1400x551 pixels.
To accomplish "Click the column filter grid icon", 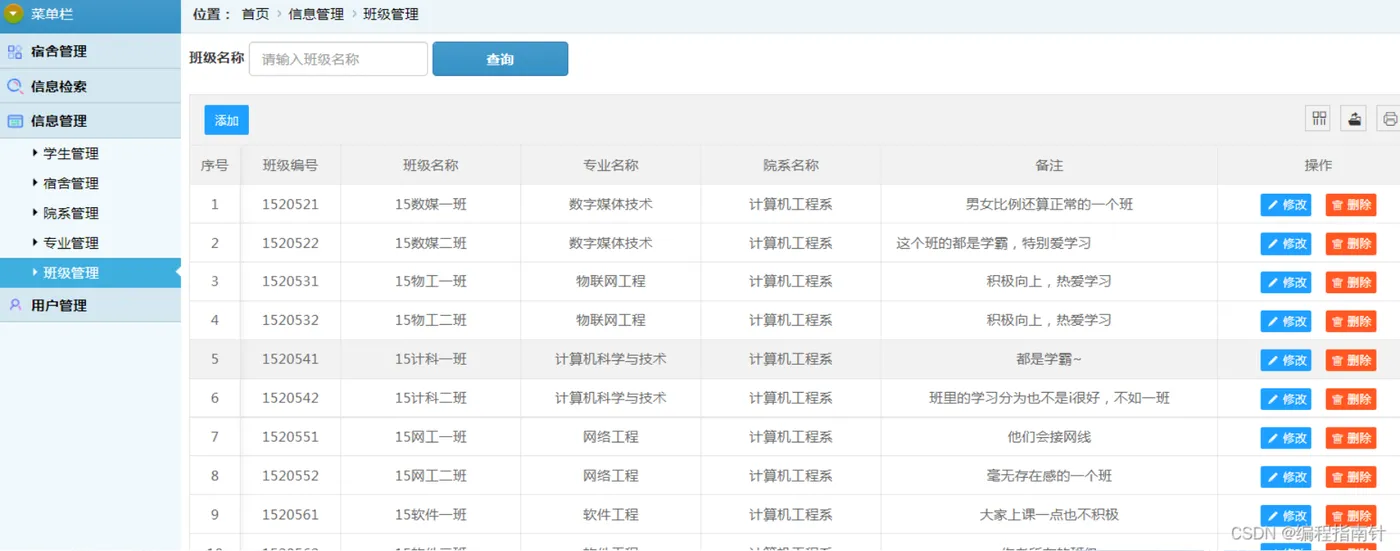I will 1319,119.
